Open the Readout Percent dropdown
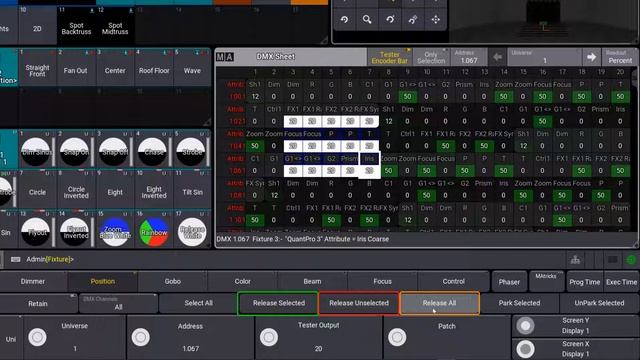640x360 pixels. click(x=620, y=57)
